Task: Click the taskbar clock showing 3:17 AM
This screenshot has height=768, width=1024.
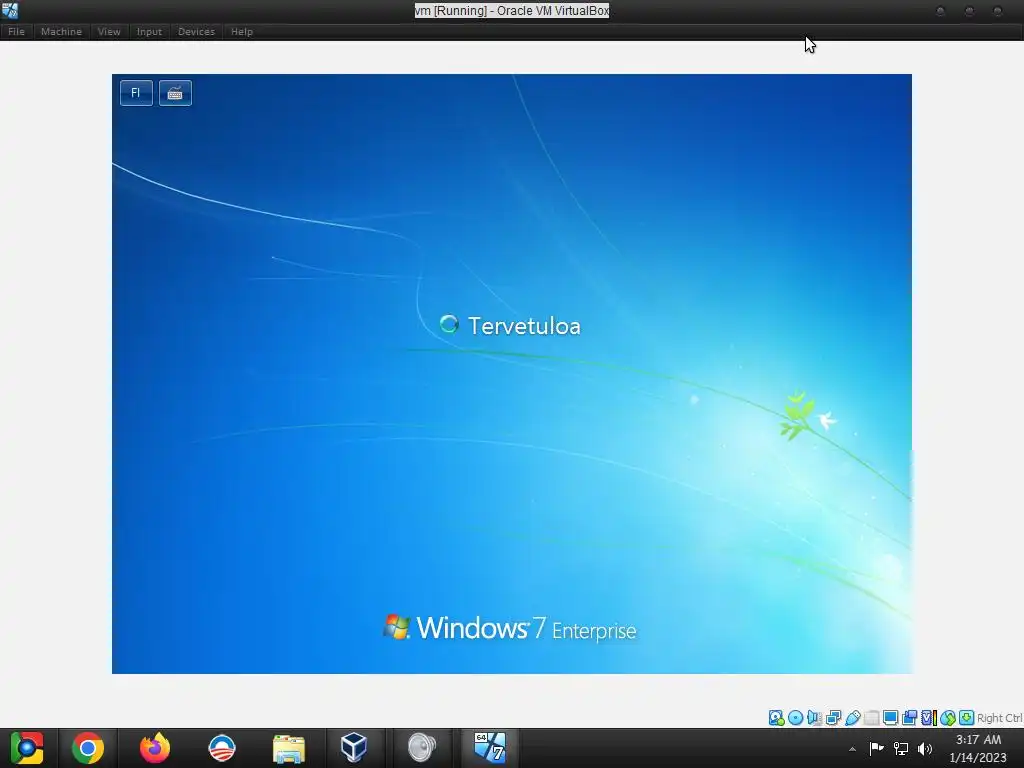Action: coord(978,748)
